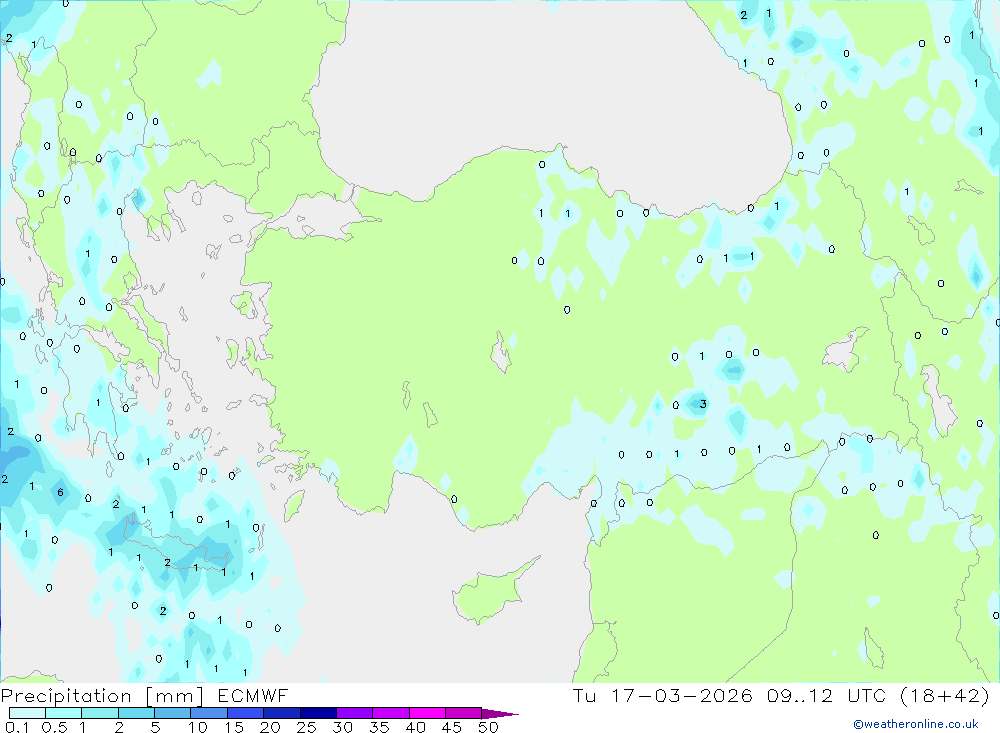Click the precipitation value '6' on the map

pos(61,492)
